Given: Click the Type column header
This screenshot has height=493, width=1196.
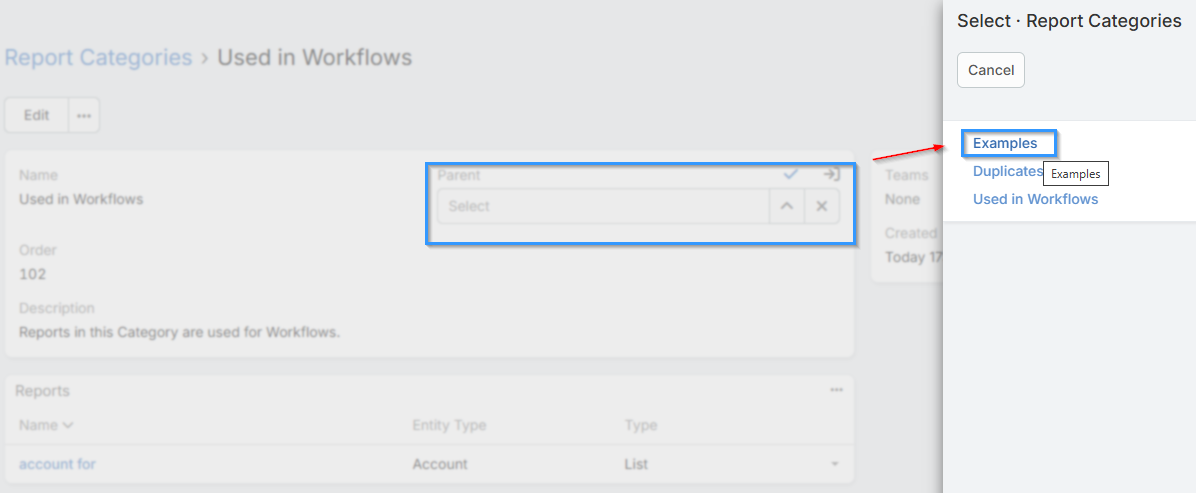Looking at the screenshot, I should click(x=641, y=425).
